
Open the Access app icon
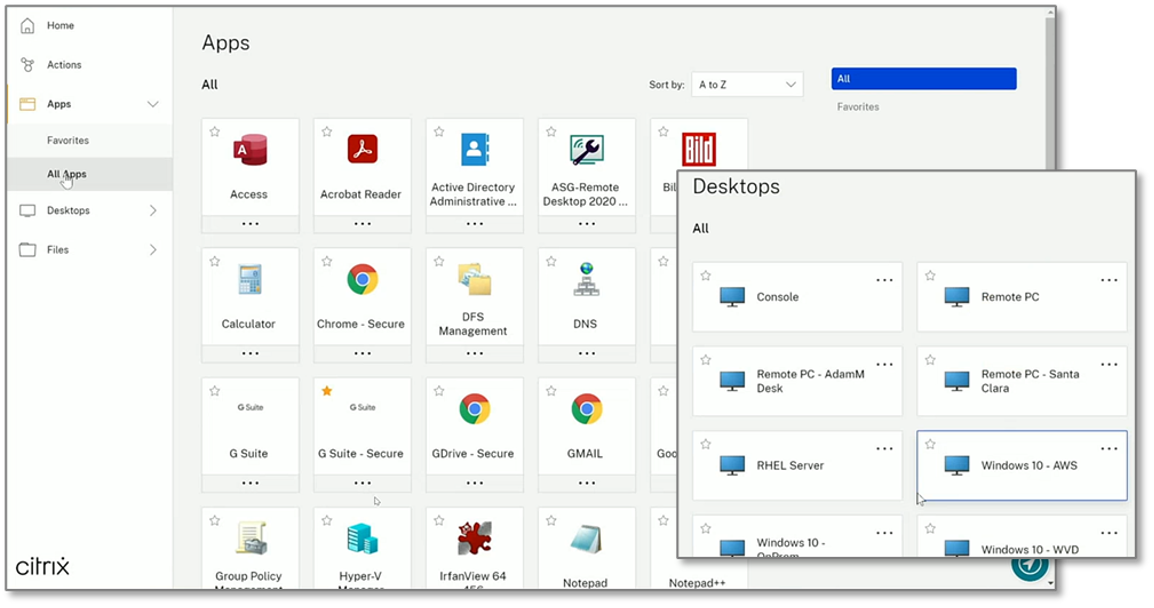coord(249,151)
